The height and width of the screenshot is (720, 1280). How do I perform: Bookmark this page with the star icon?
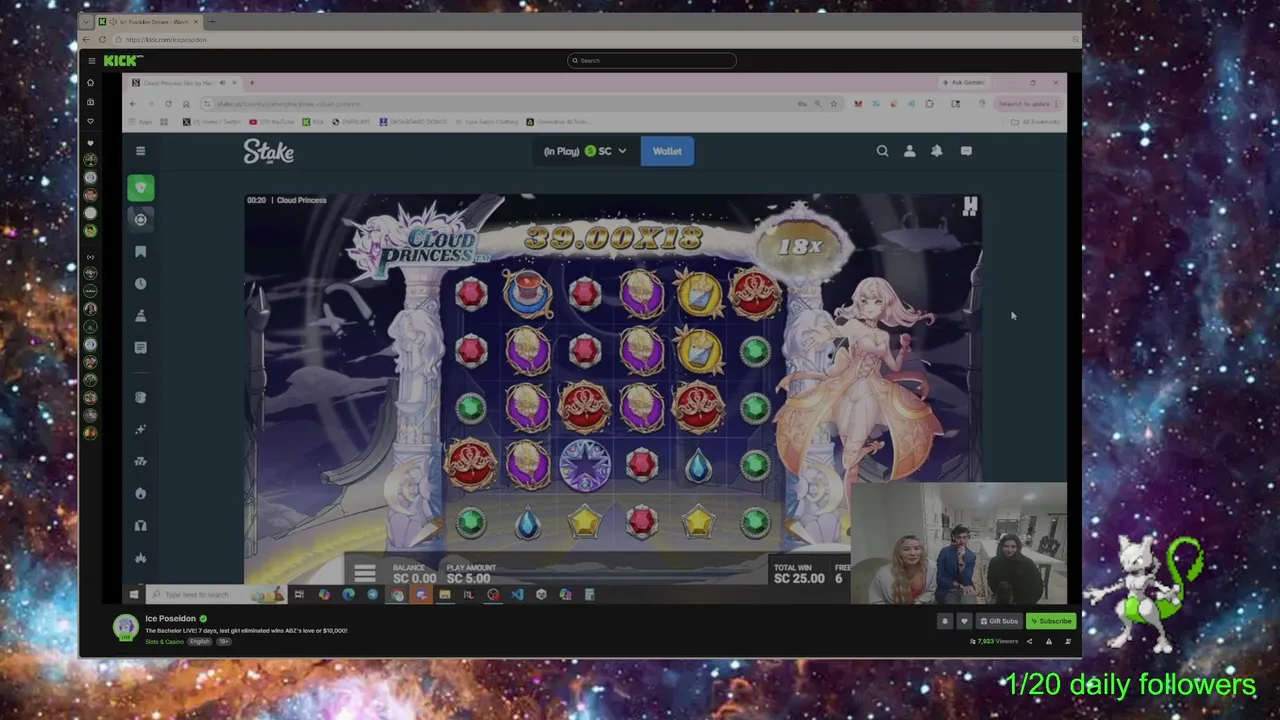coord(834,104)
